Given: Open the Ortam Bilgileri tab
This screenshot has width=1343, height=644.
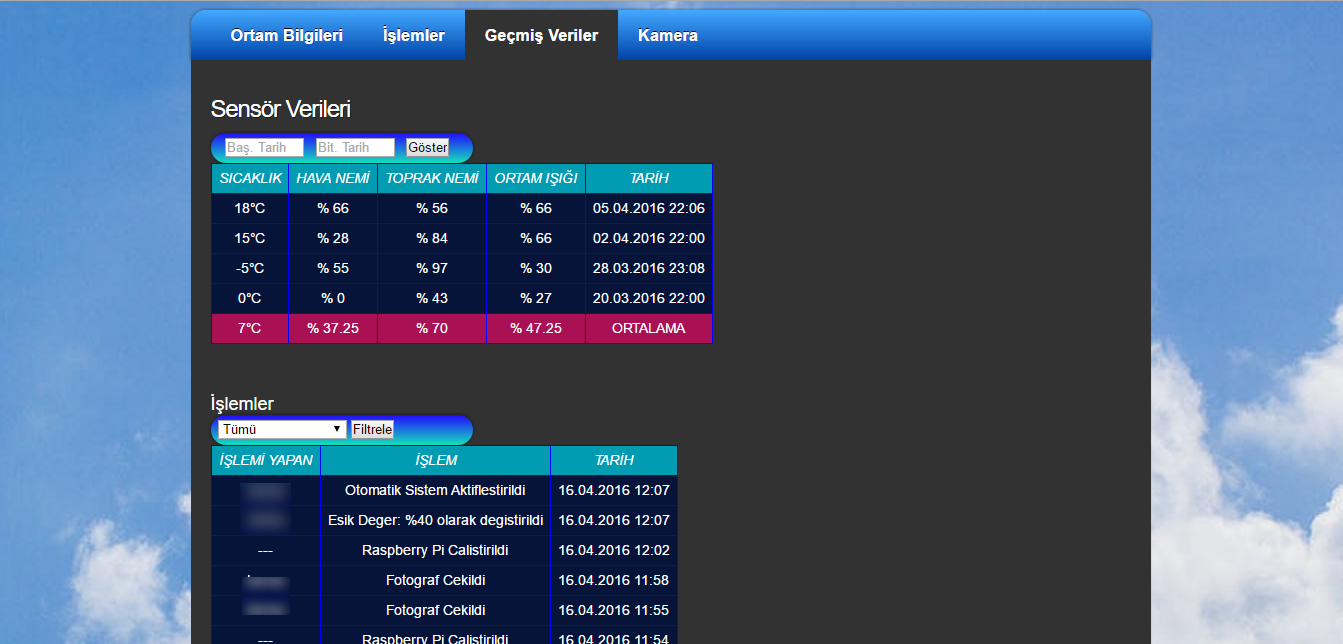Looking at the screenshot, I should pyautogui.click(x=286, y=36).
